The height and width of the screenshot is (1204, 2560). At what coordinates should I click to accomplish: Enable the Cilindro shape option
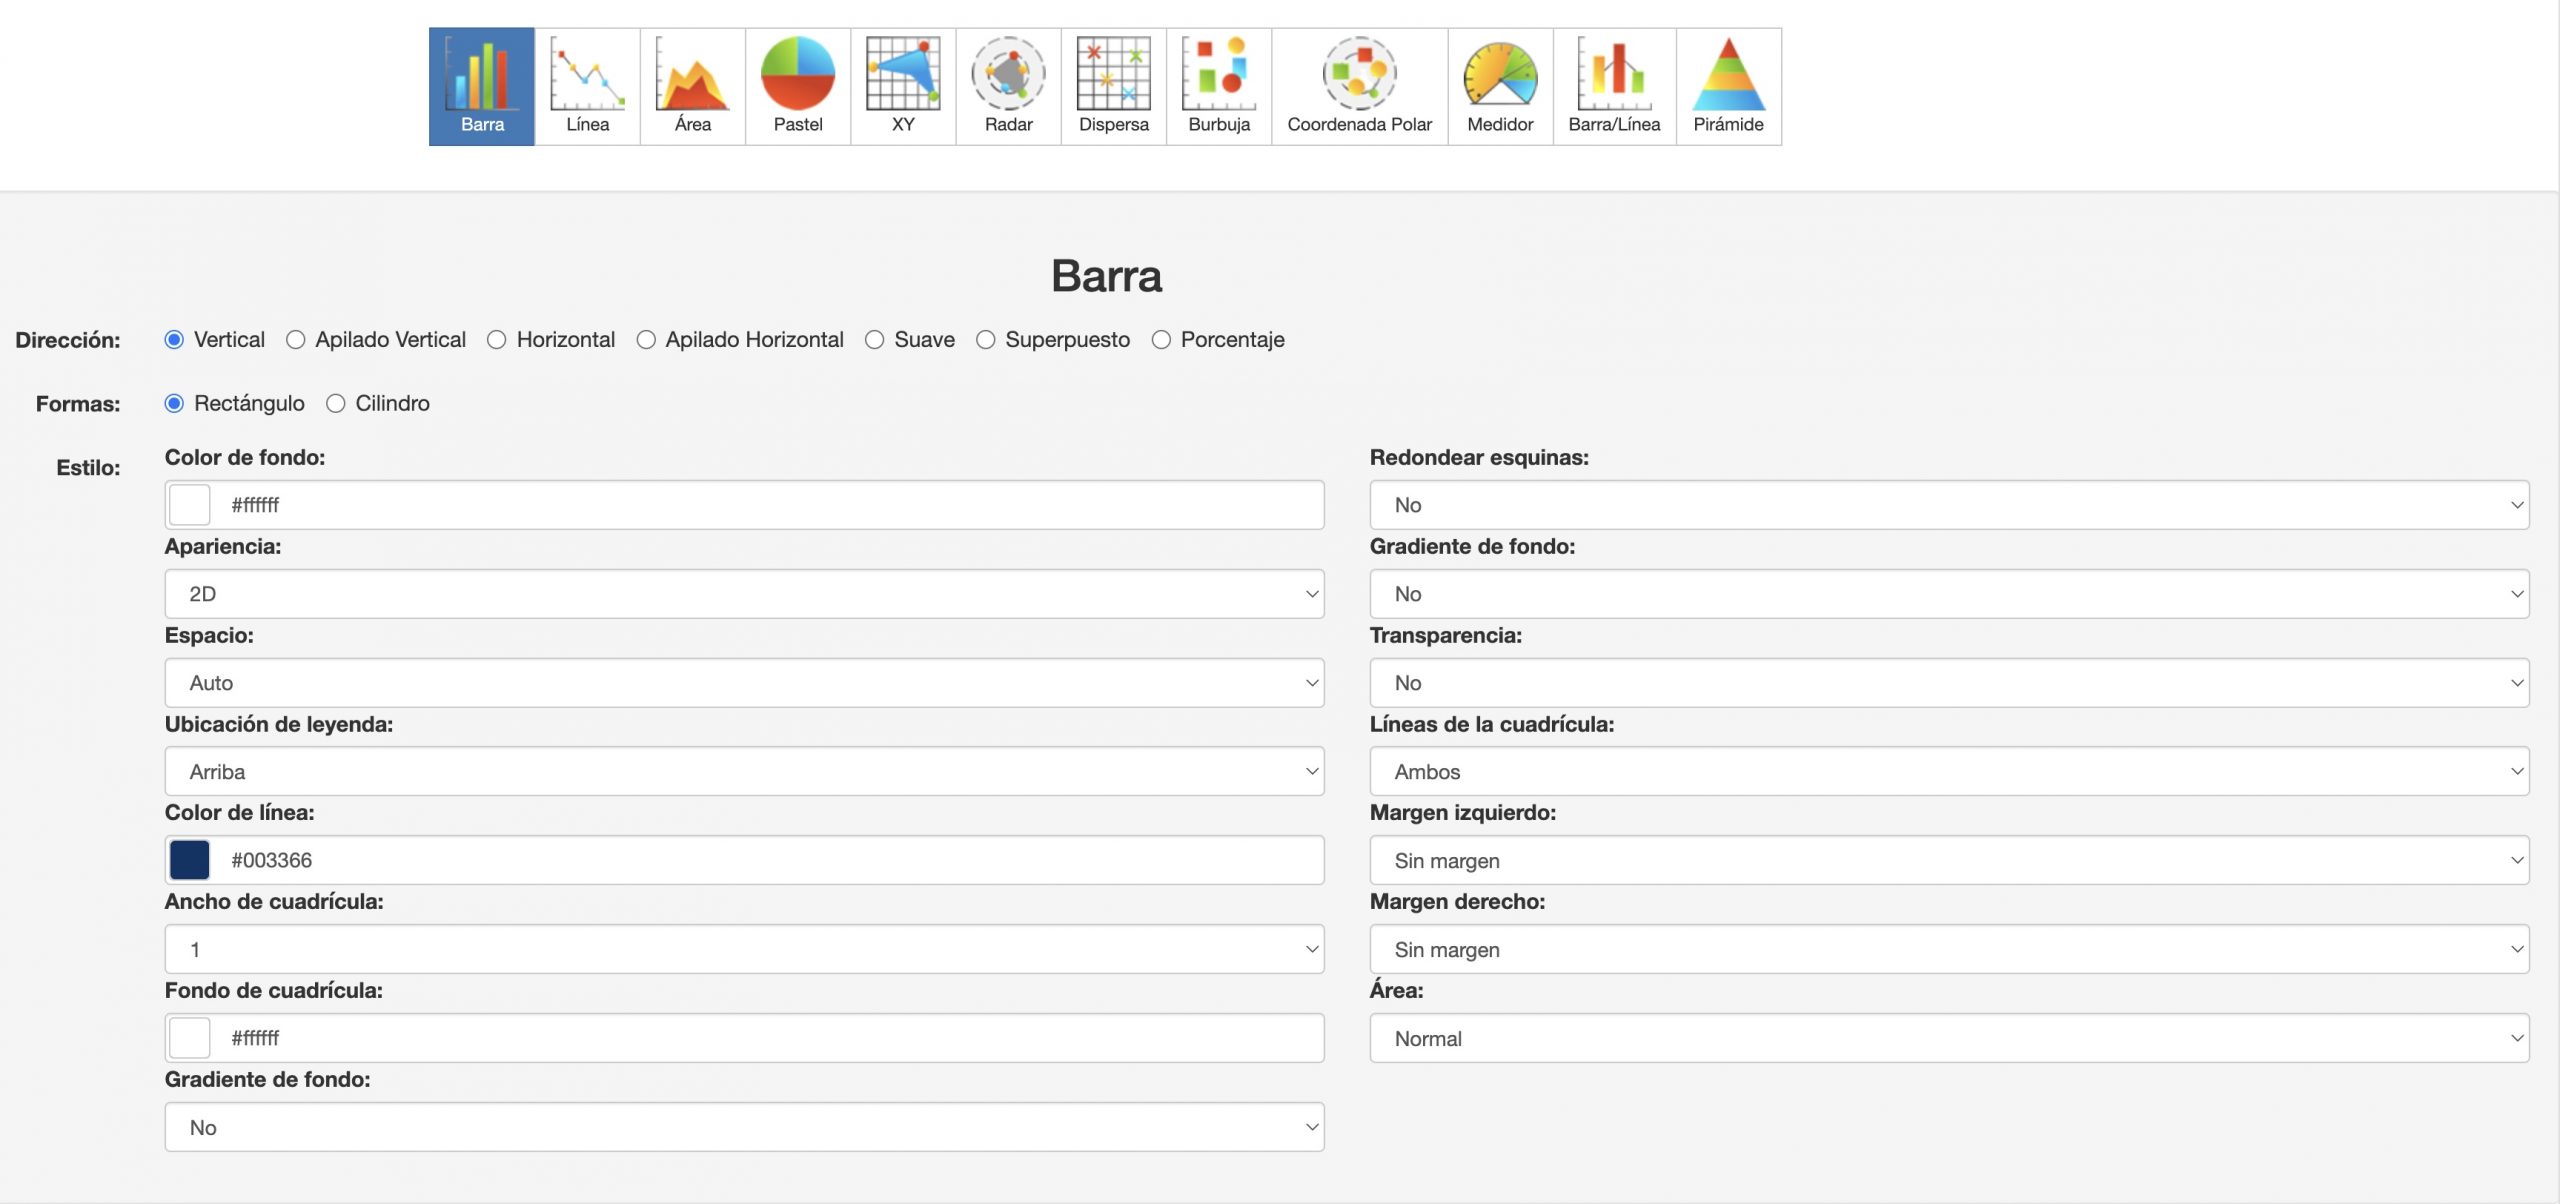point(336,404)
